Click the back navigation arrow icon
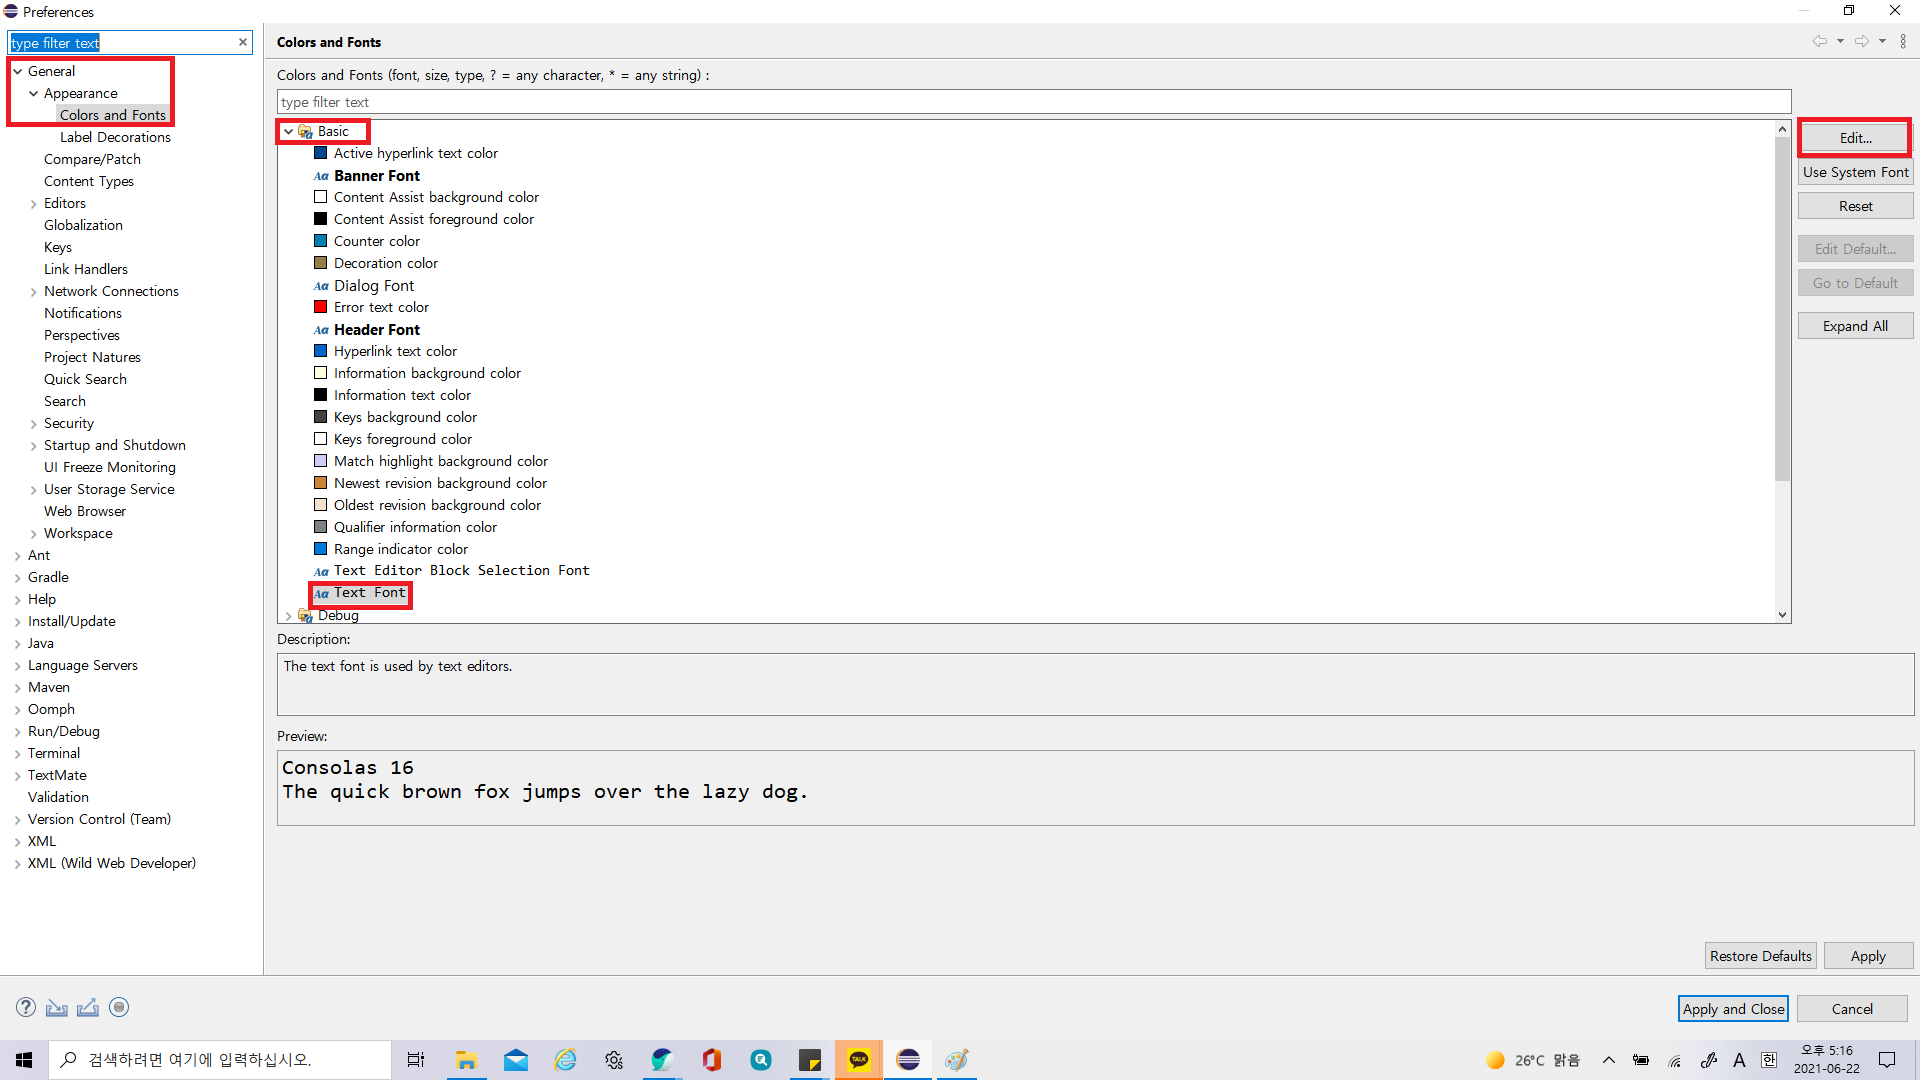This screenshot has height=1080, width=1920. coord(1819,41)
